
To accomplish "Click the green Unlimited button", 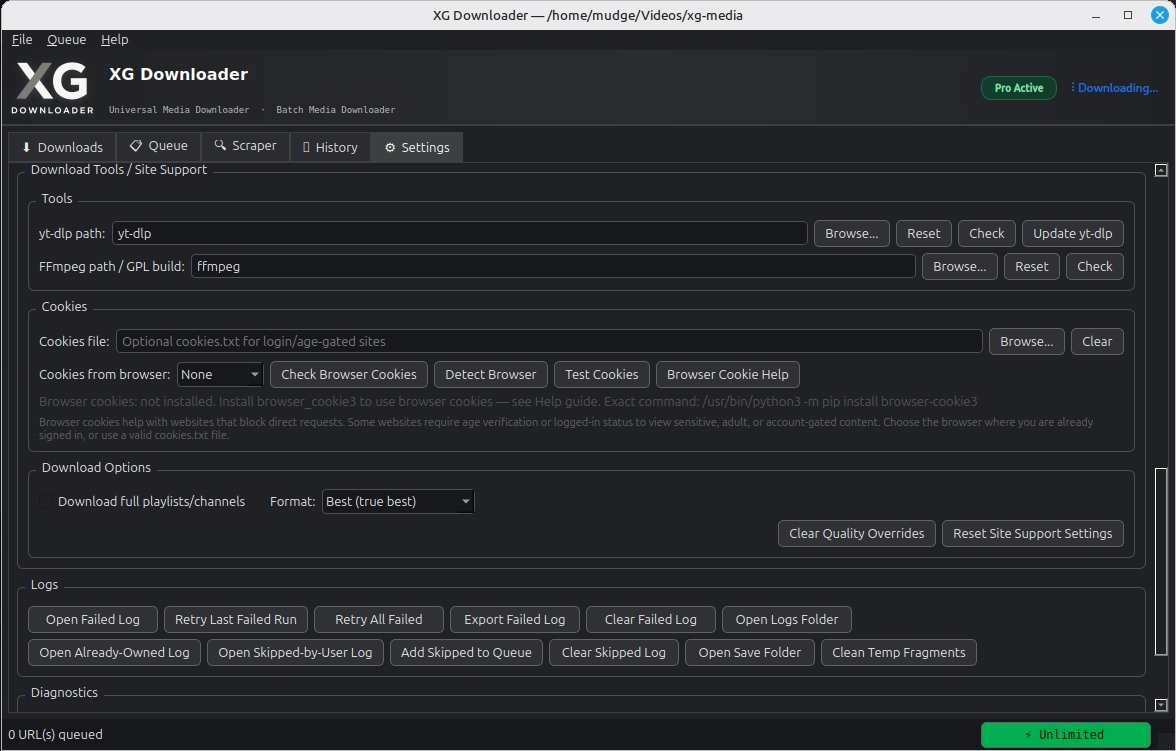I will [x=1065, y=734].
